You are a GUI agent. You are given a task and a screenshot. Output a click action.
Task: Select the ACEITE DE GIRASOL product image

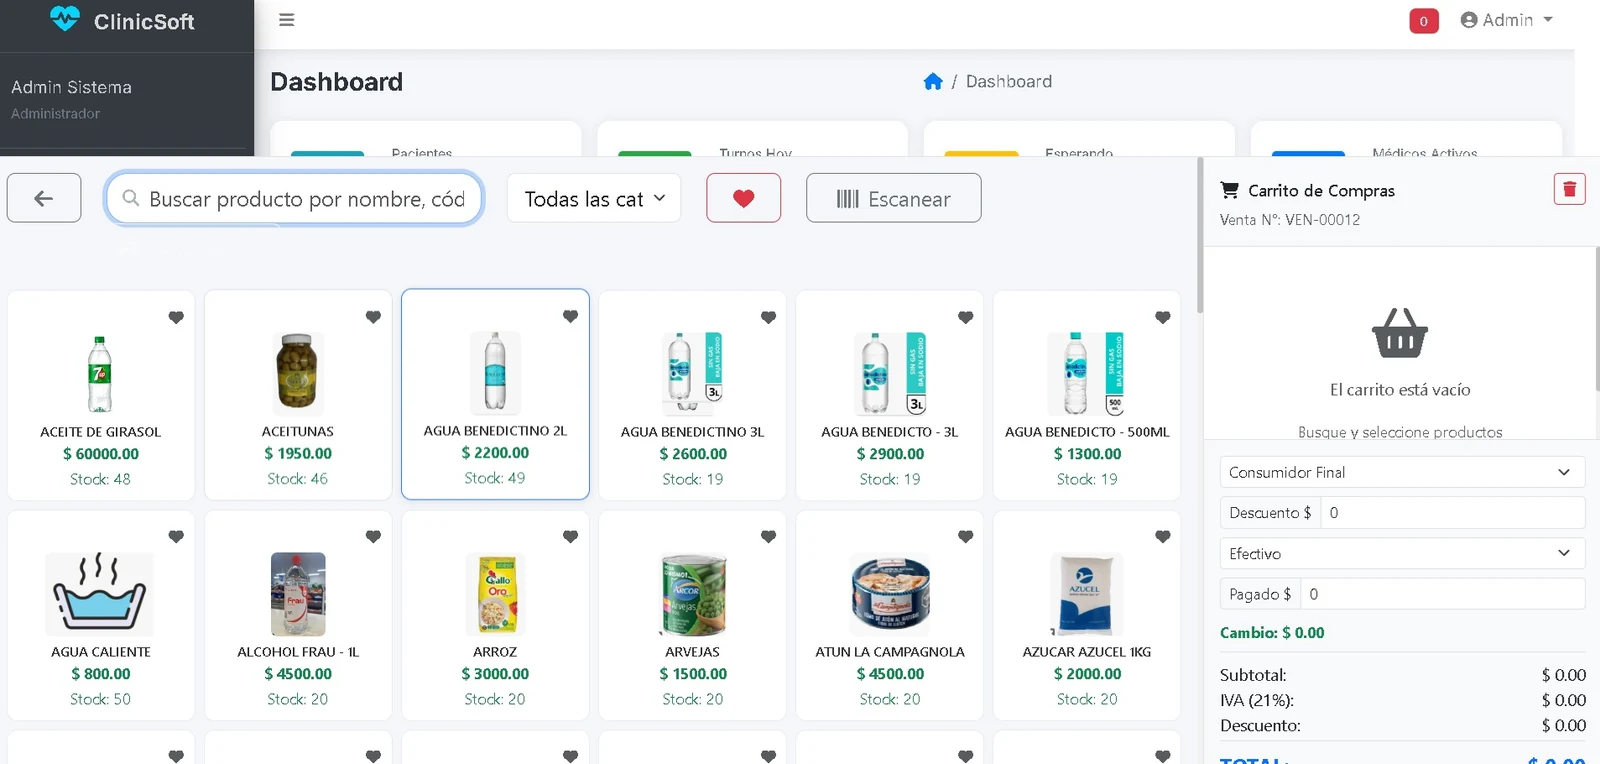[100, 374]
